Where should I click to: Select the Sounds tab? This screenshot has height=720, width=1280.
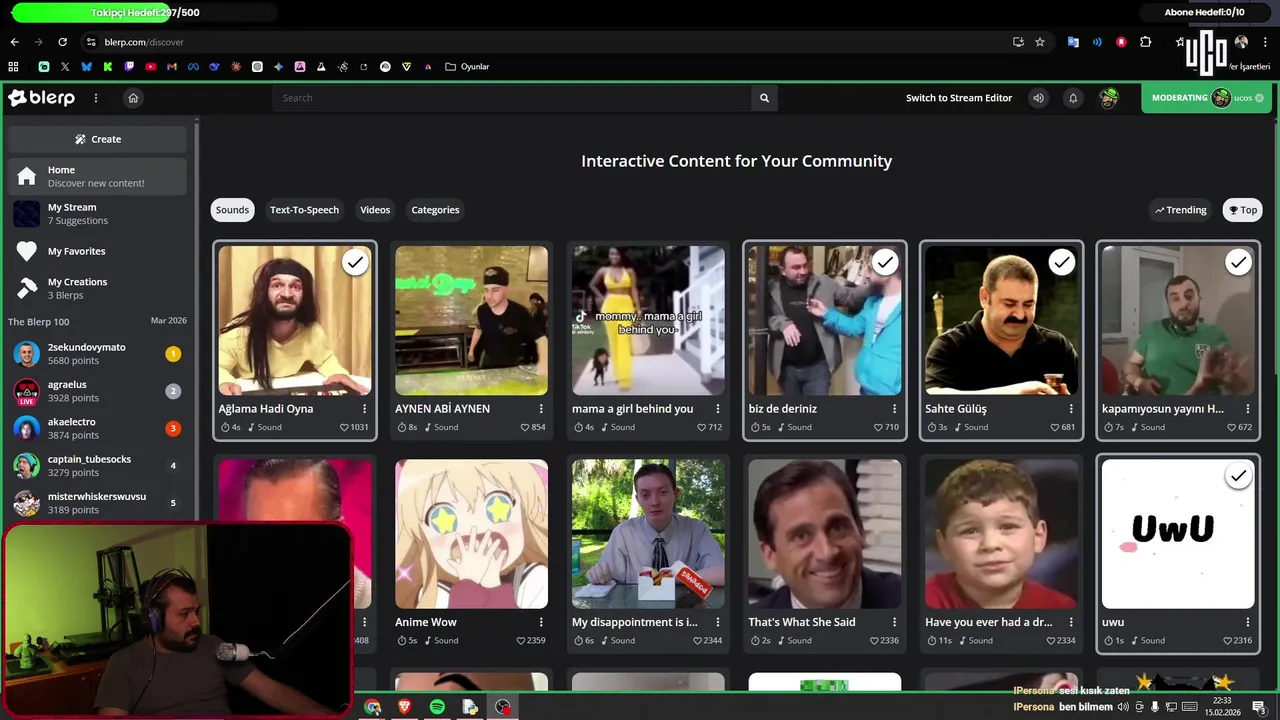click(232, 210)
